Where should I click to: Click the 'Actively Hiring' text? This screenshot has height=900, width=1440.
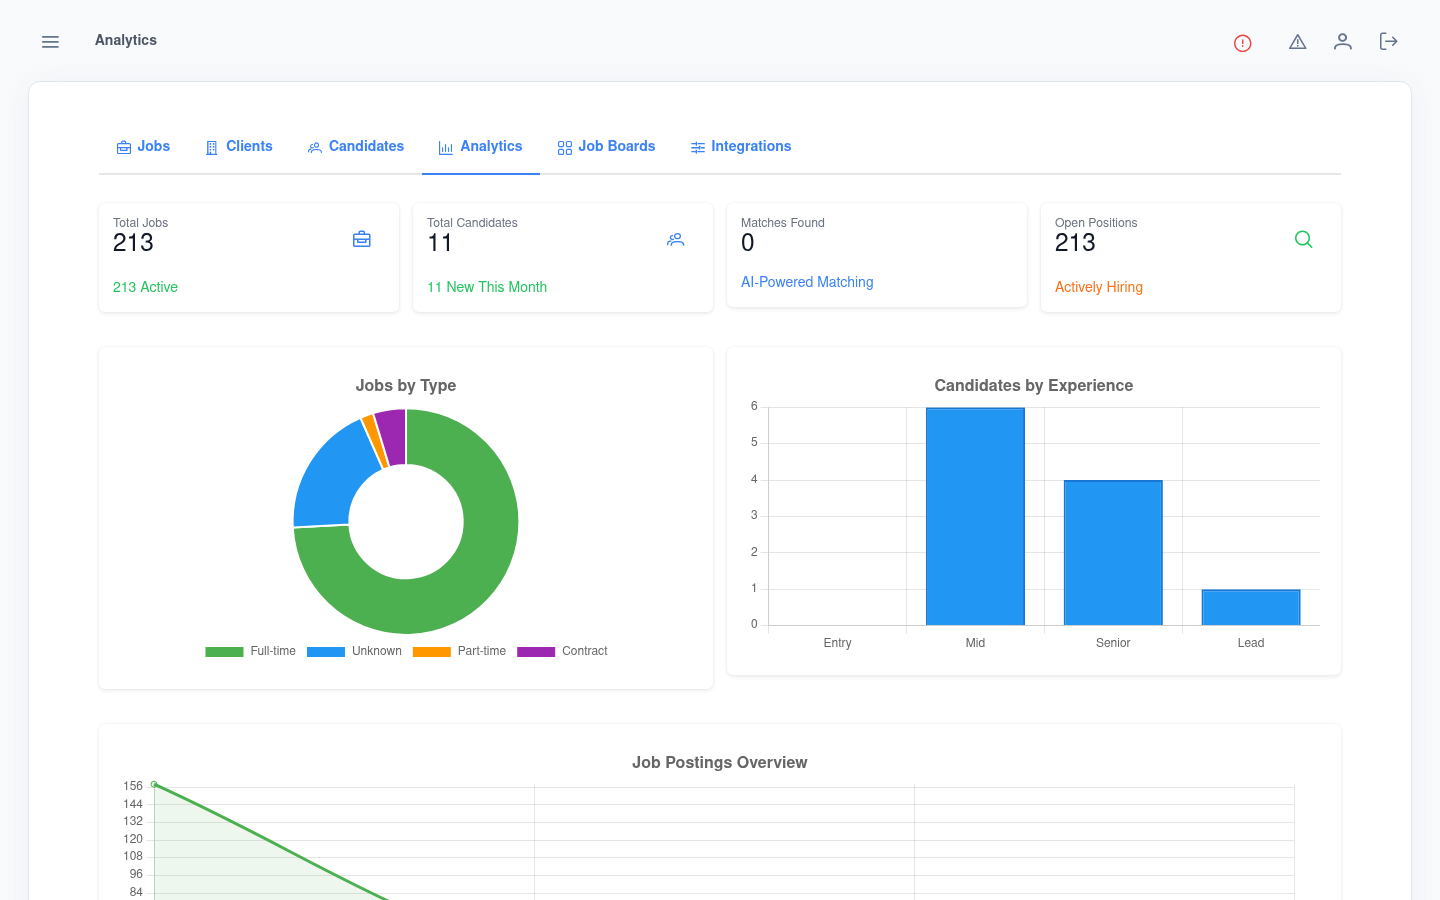click(1099, 287)
